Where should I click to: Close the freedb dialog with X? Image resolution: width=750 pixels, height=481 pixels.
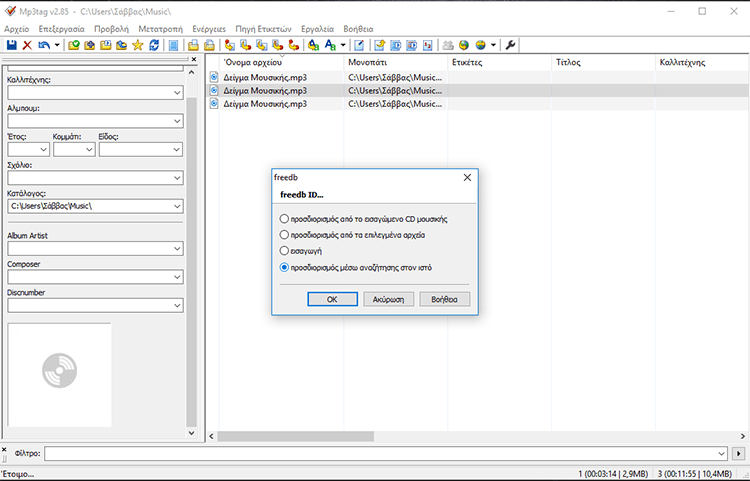tap(467, 177)
